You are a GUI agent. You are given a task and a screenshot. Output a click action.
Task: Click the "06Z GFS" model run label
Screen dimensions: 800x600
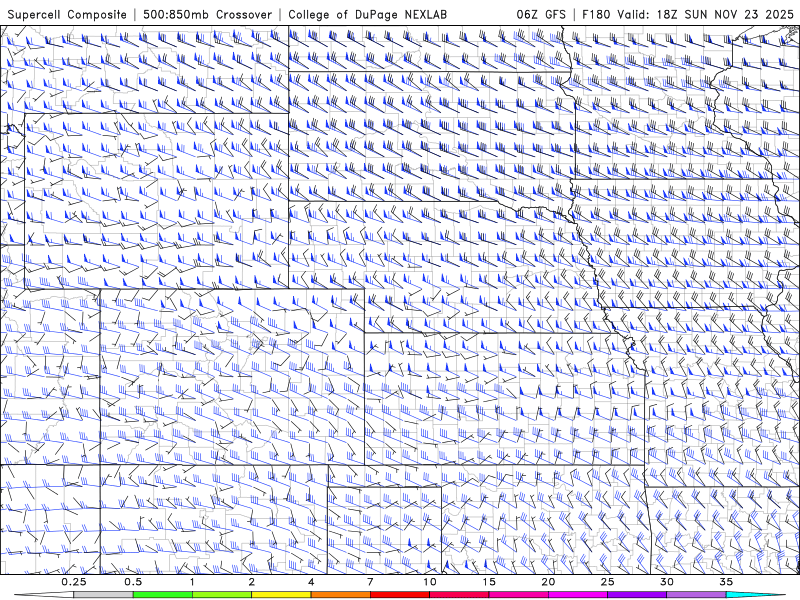pos(541,15)
